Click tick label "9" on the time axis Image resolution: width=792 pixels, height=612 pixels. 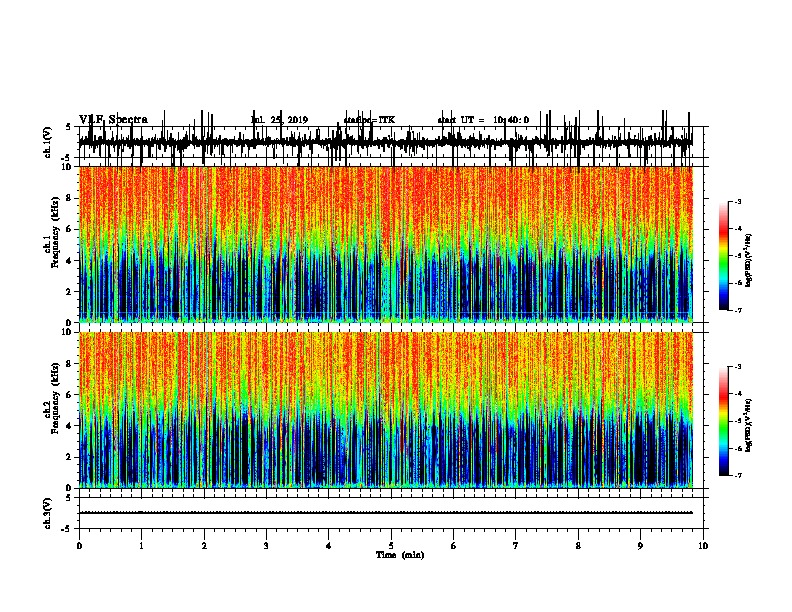pos(640,546)
